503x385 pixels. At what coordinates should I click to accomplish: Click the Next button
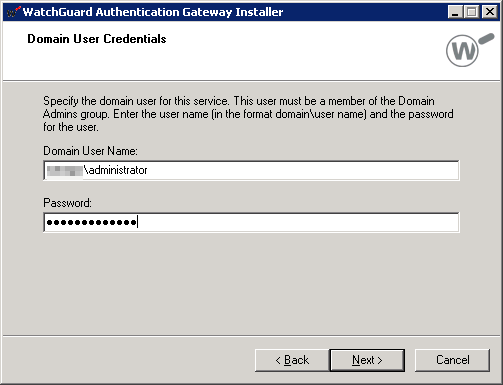367,360
